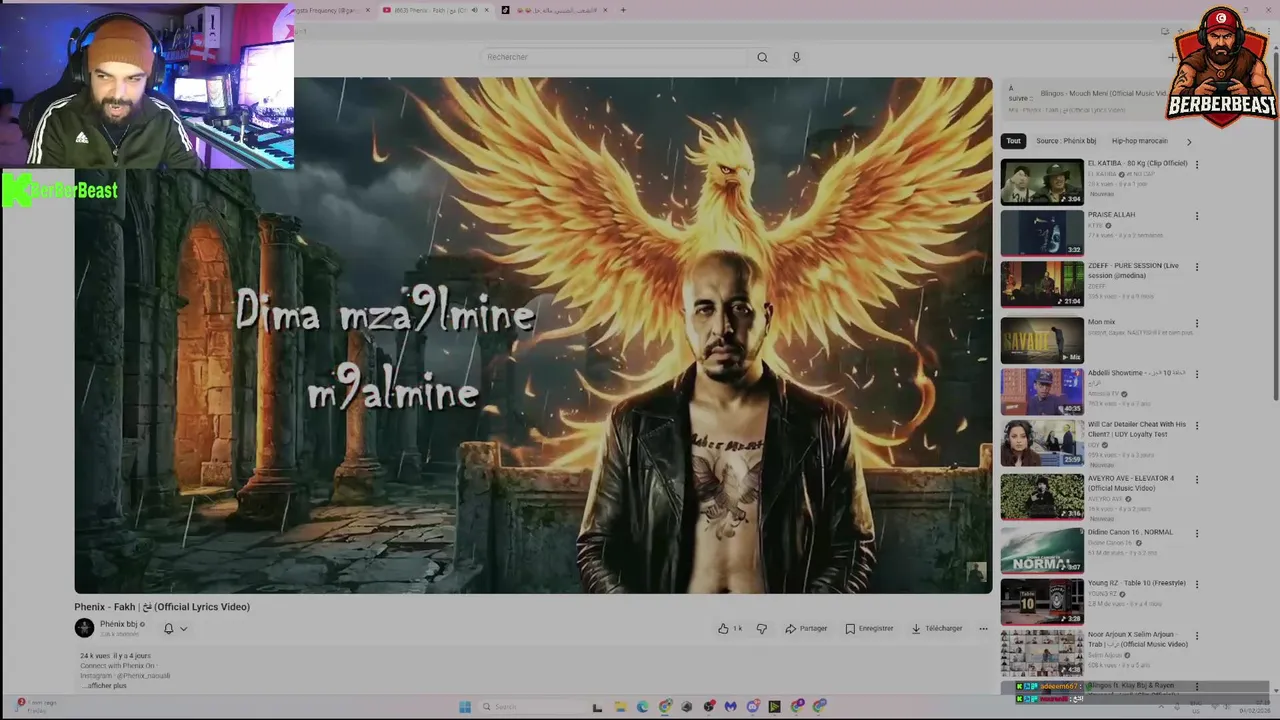1280x720 pixels.
Task: Open Noor Arjoun X Selim Arjoun Trab thumbnail
Action: pyautogui.click(x=1042, y=653)
